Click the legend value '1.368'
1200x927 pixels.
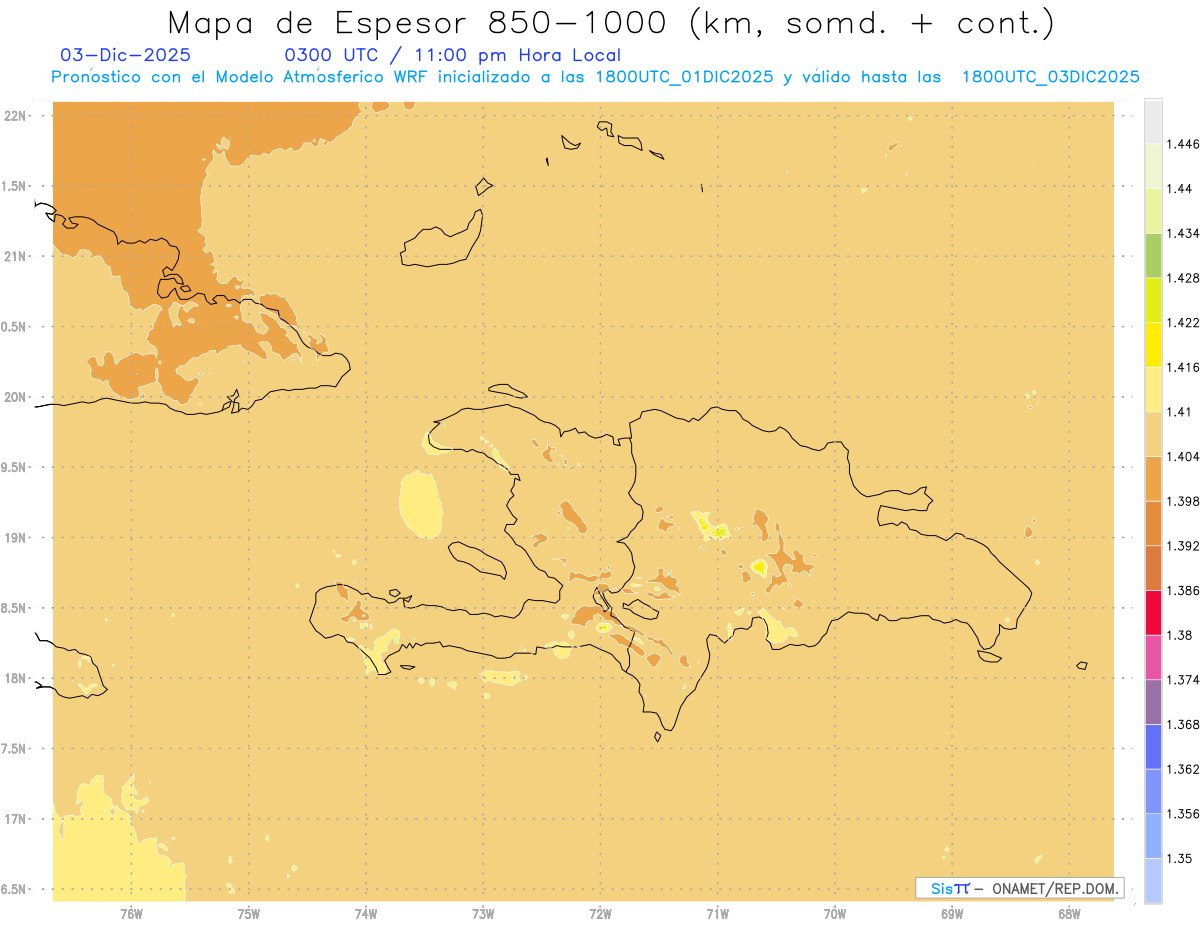pyautogui.click(x=1184, y=724)
